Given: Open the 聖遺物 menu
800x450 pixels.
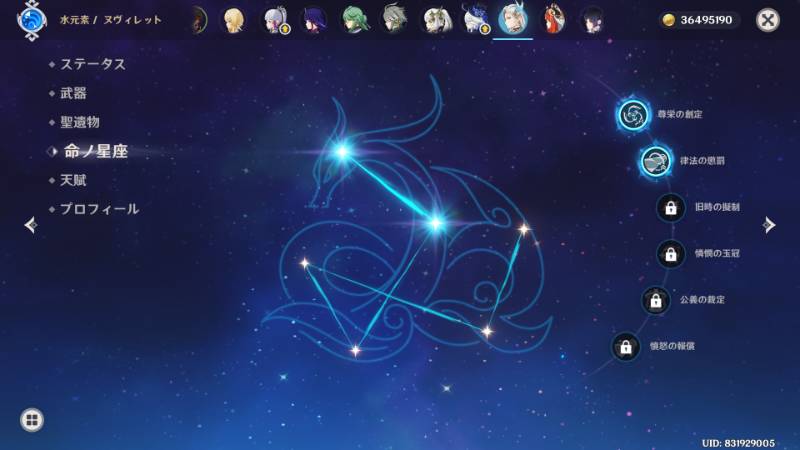Looking at the screenshot, I should (80, 122).
